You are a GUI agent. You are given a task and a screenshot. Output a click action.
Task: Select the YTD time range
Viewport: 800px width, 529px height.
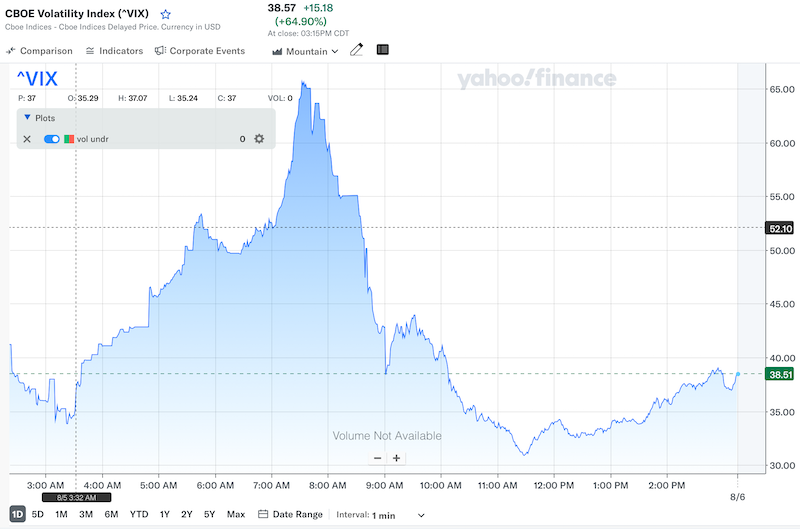pos(139,514)
